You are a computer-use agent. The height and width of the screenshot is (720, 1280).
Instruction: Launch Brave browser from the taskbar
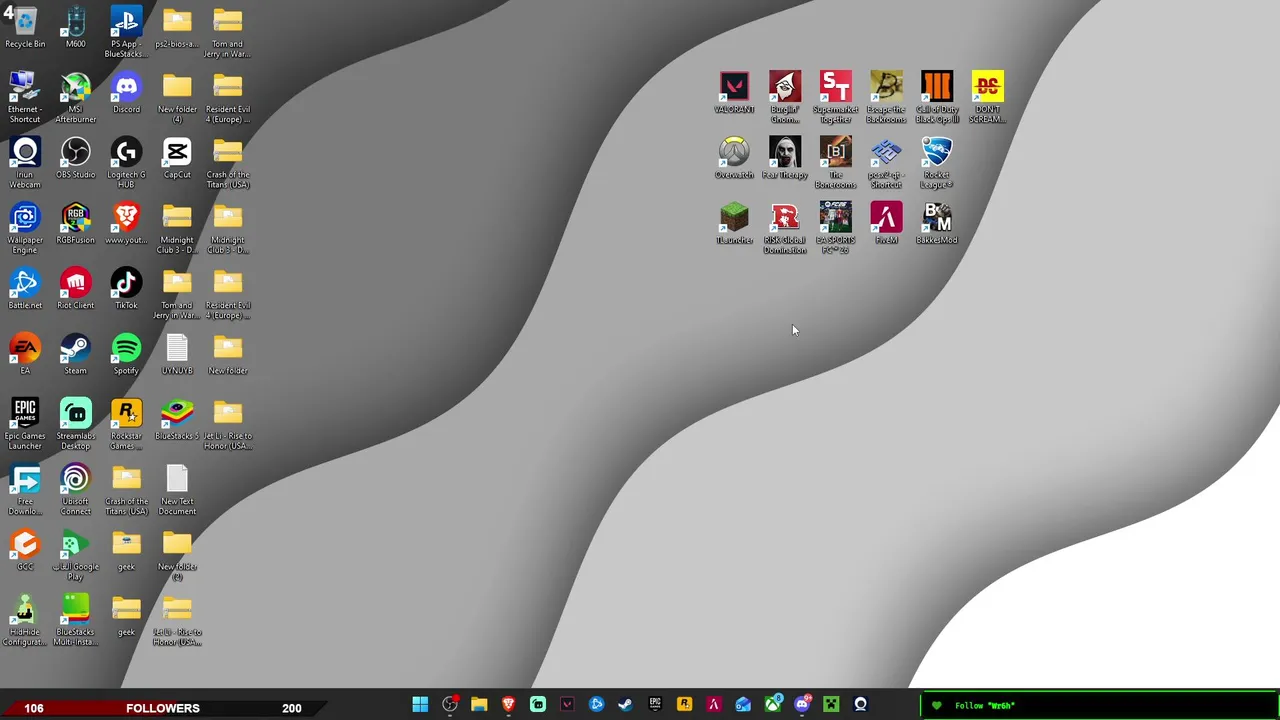[x=508, y=705]
